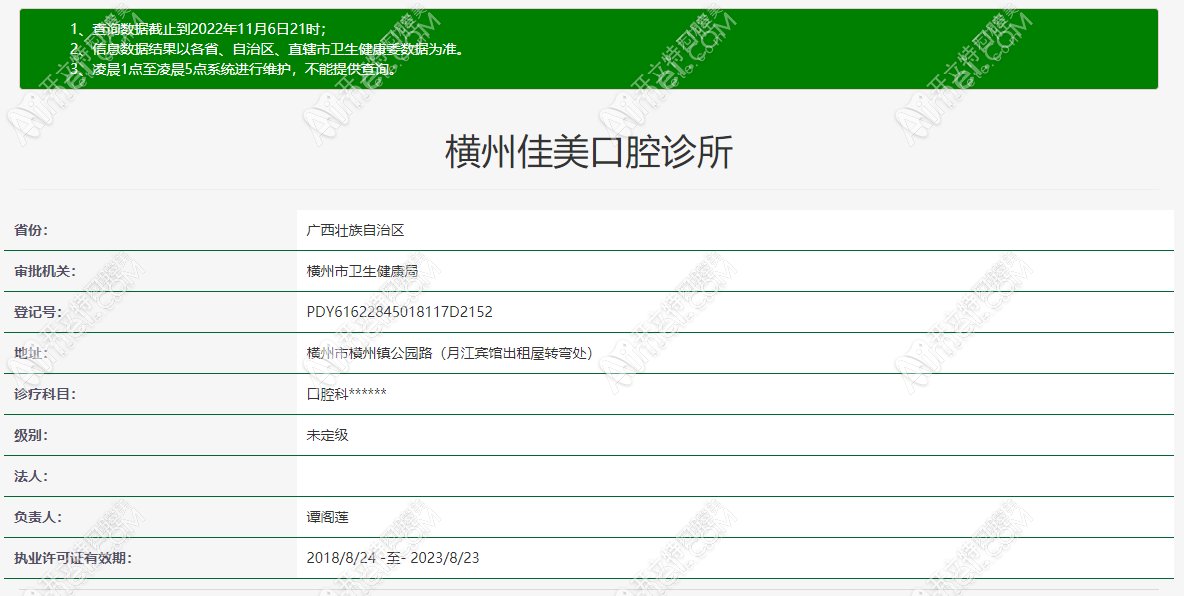Select the 负责人 label
Viewport: 1184px width, 596px height.
pos(38,517)
